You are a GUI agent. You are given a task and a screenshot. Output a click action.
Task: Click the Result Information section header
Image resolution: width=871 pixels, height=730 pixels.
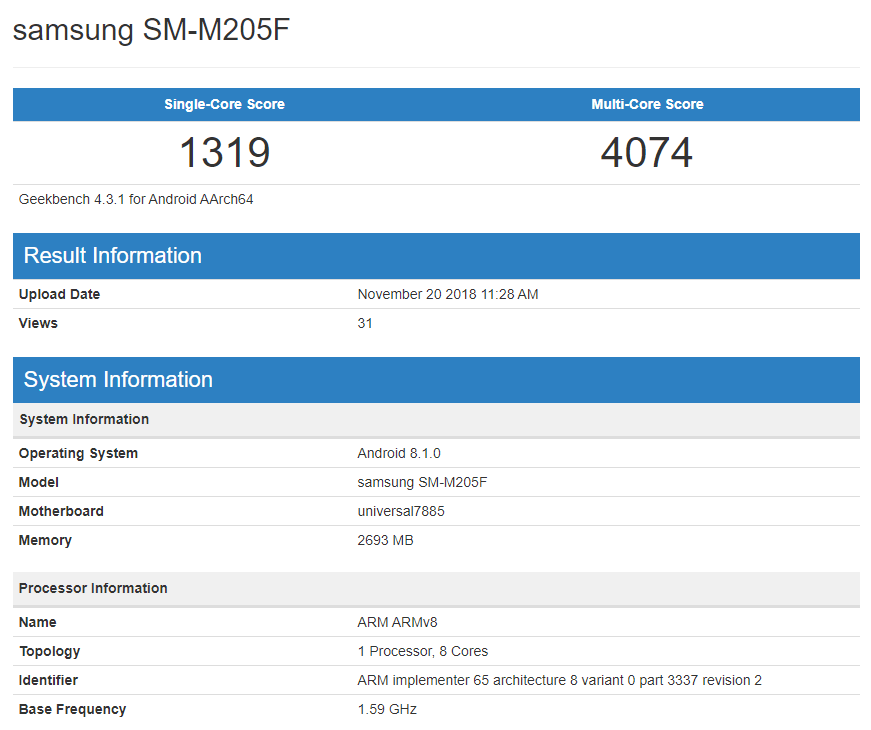(113, 256)
